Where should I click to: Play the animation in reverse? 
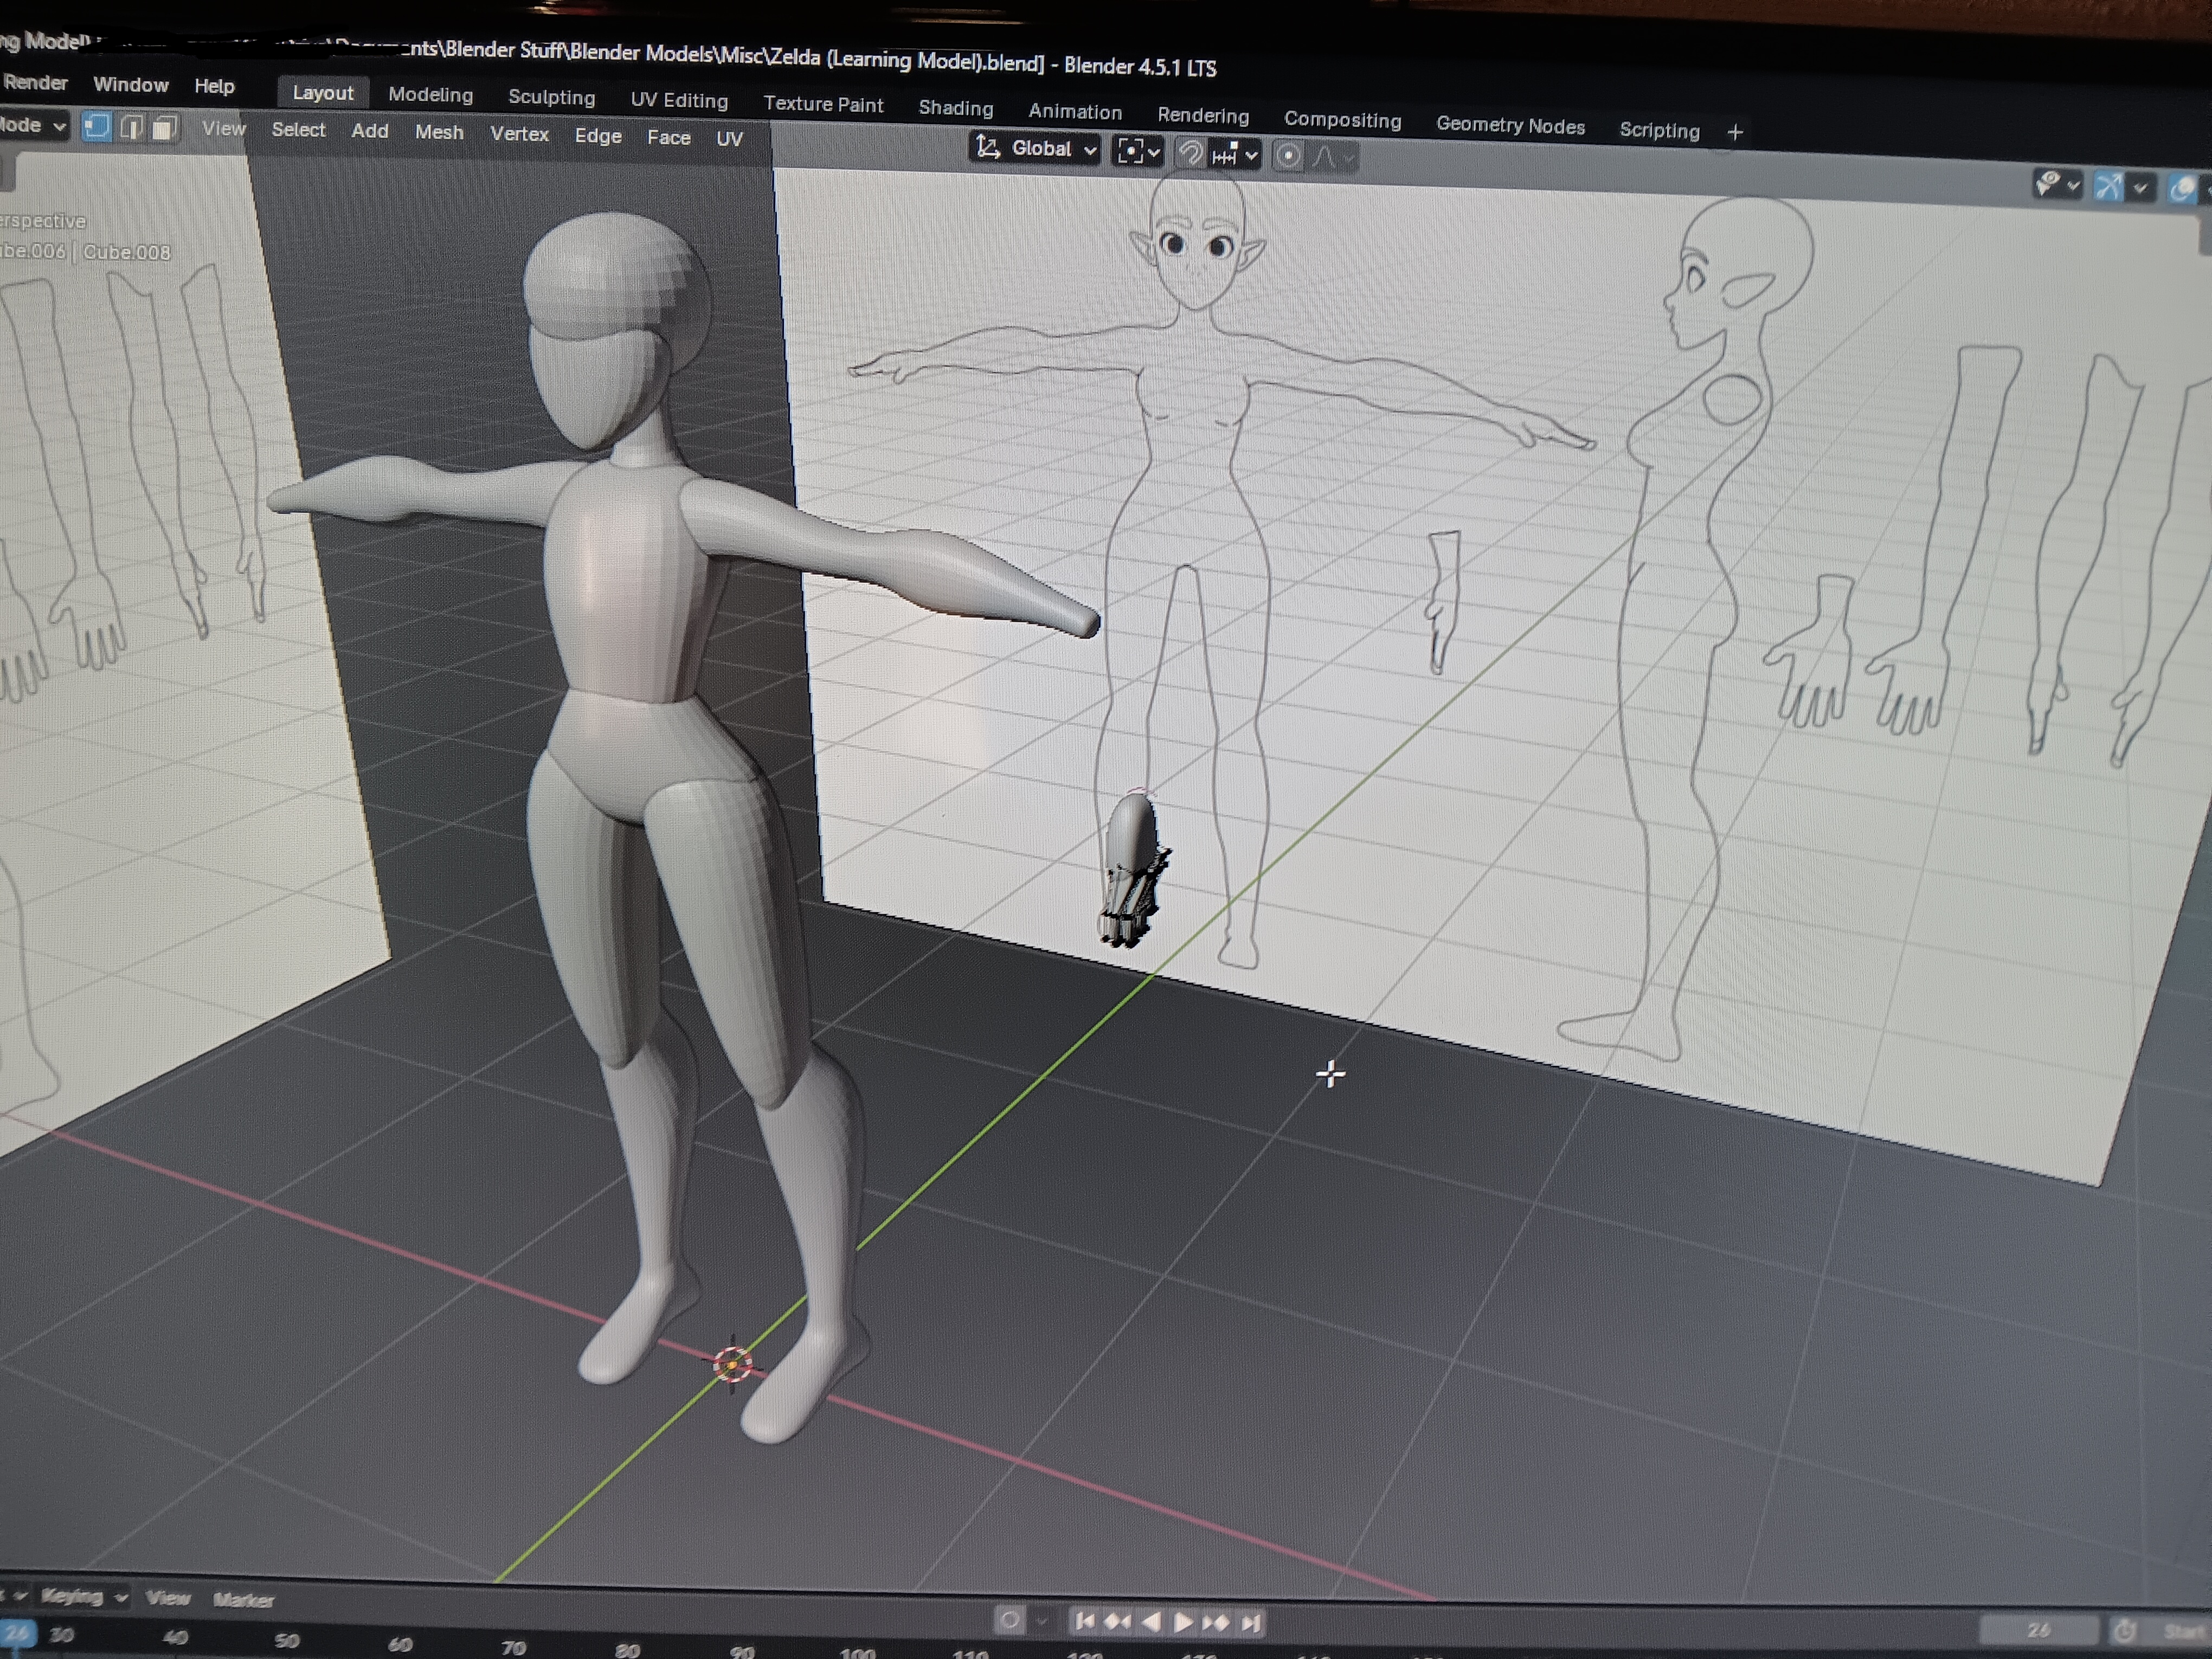[1151, 1622]
